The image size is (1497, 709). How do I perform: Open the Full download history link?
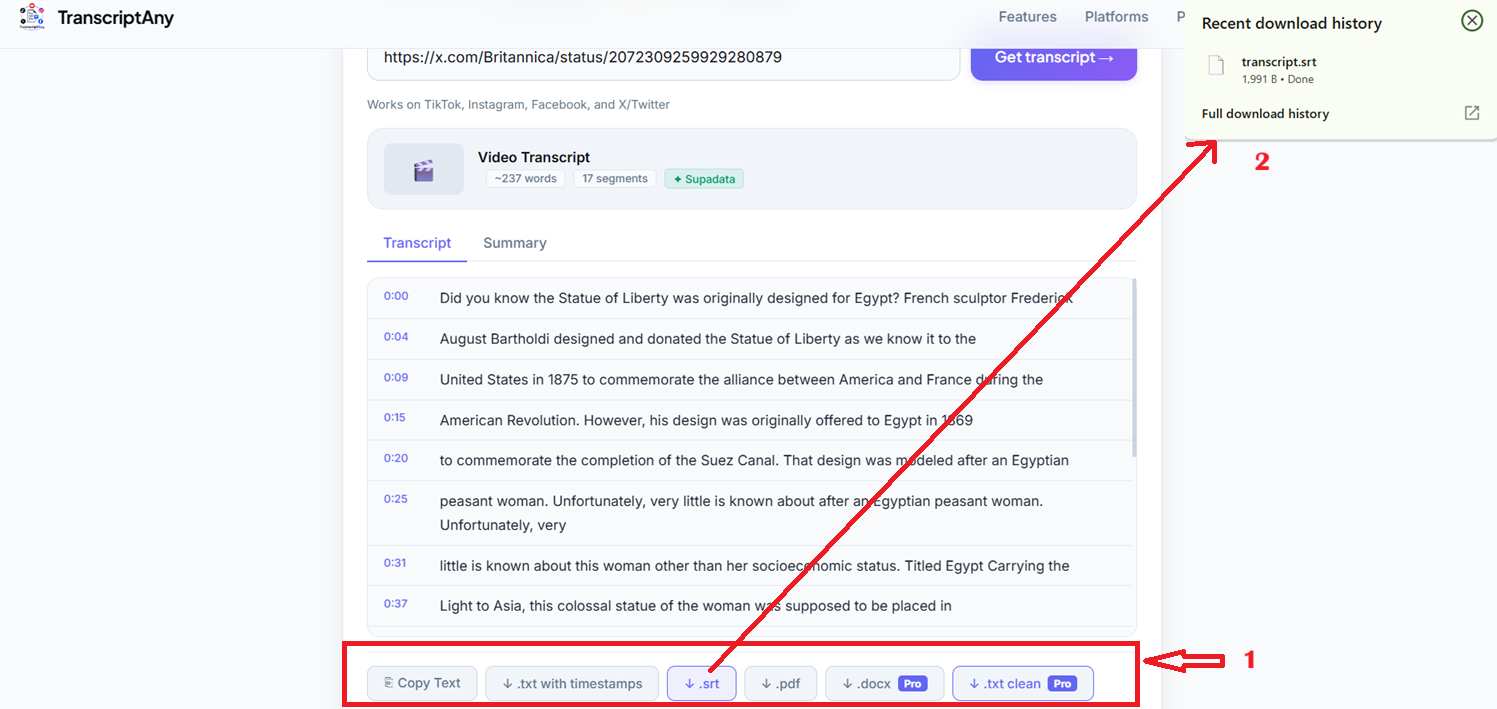pos(1265,114)
